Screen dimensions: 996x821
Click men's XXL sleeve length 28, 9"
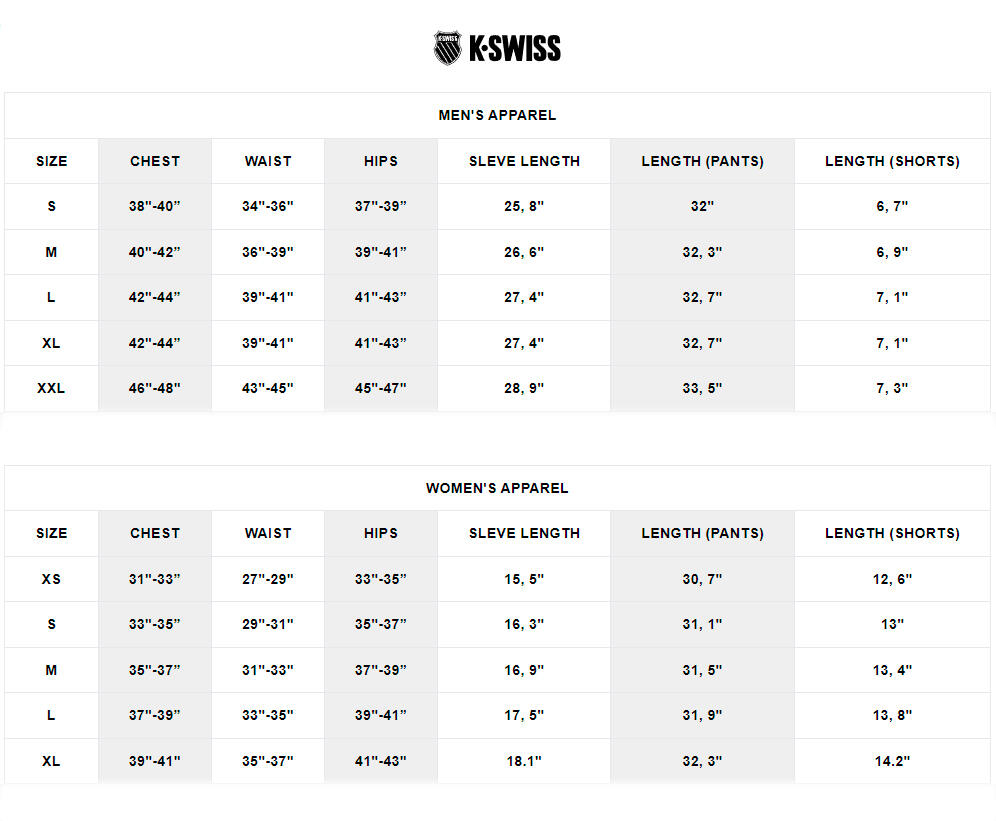click(524, 388)
